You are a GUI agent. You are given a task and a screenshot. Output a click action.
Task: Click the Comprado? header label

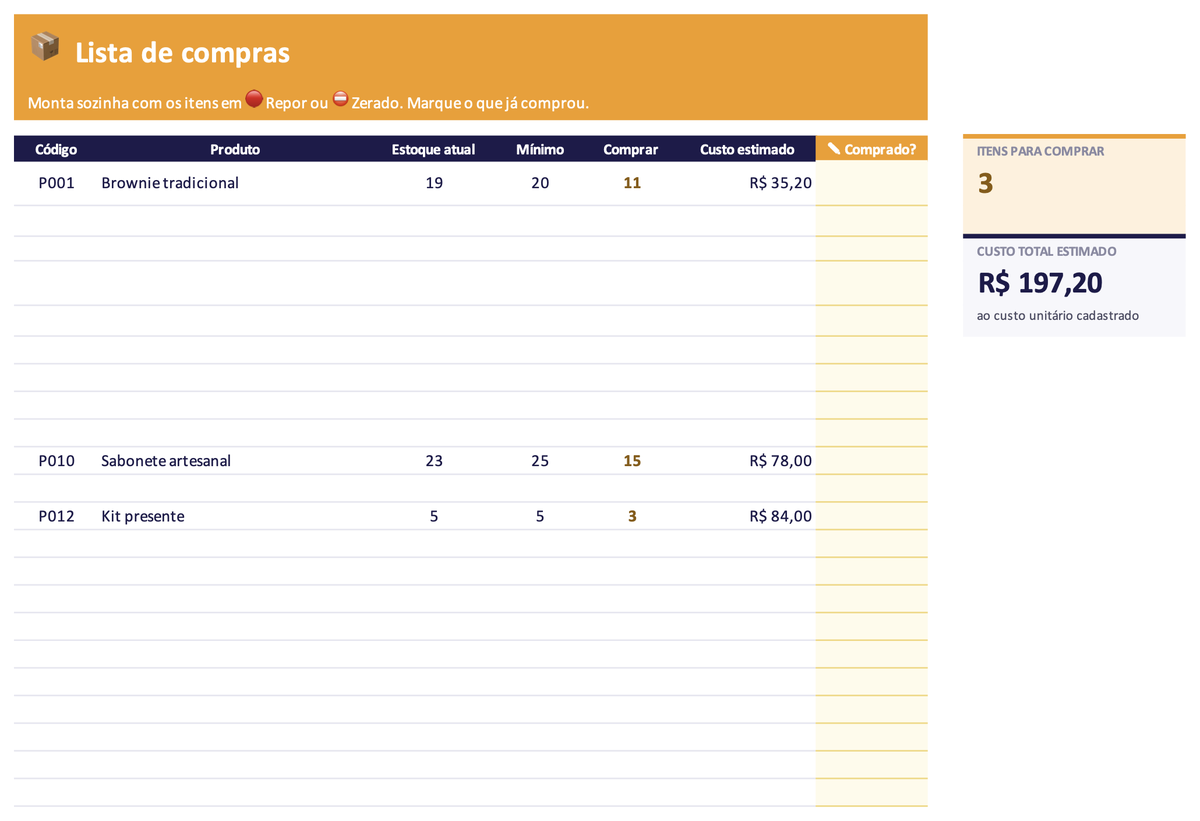pyautogui.click(x=880, y=149)
